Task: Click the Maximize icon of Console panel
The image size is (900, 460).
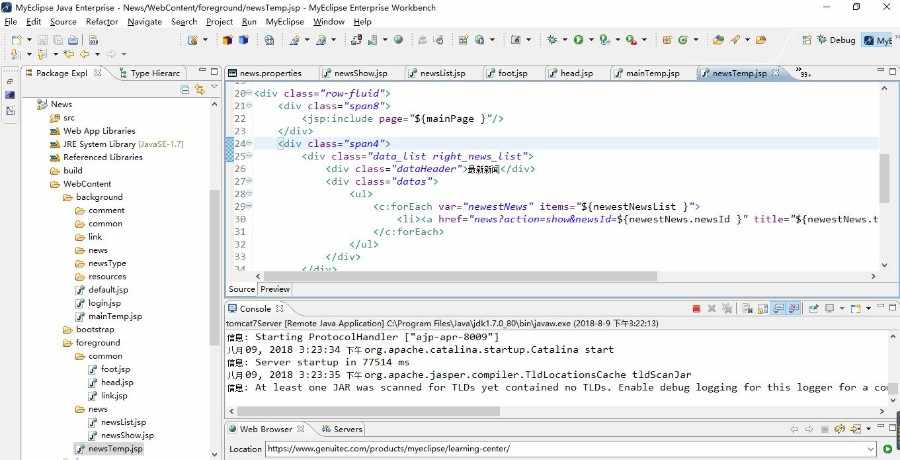Action: click(893, 308)
